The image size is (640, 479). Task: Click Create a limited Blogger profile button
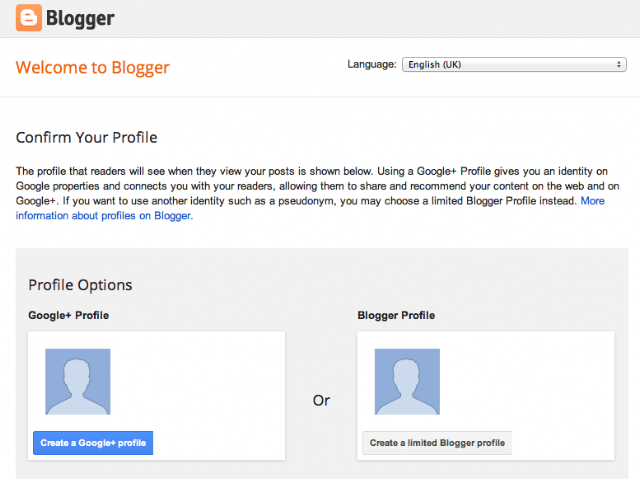coord(437,443)
